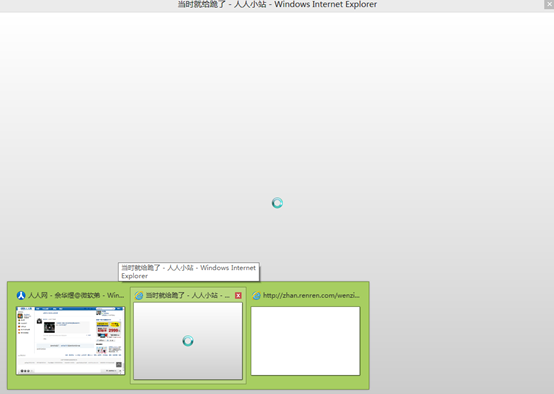Click the 人人网 preview title text
554x394 pixels.
76,295
